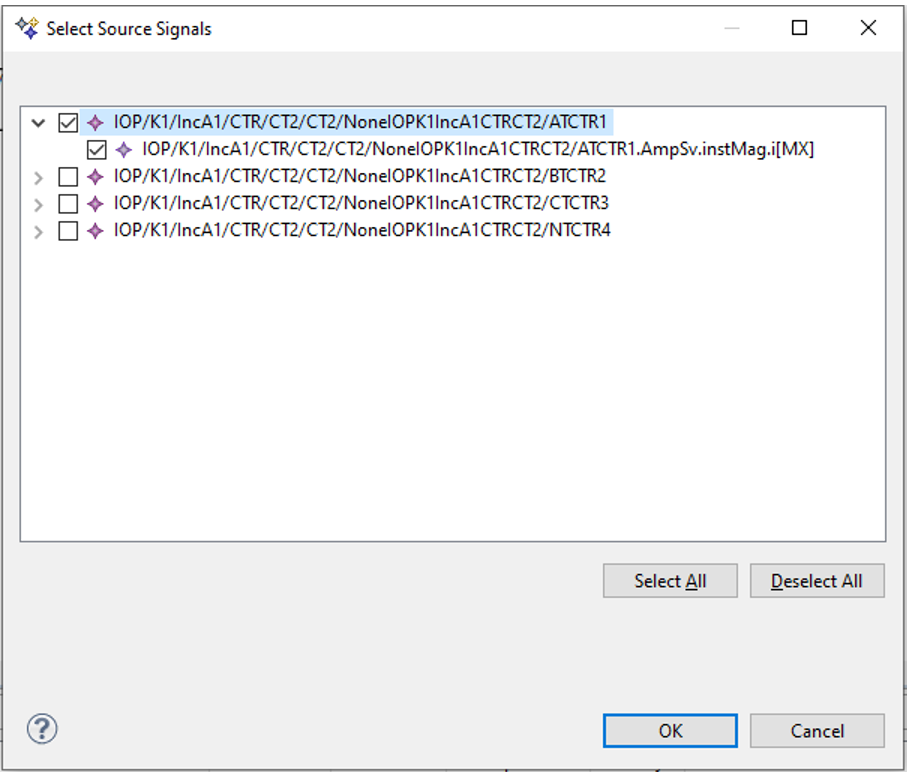Click the signal icon beside ATCTR1
907x772 pixels.
coord(95,123)
